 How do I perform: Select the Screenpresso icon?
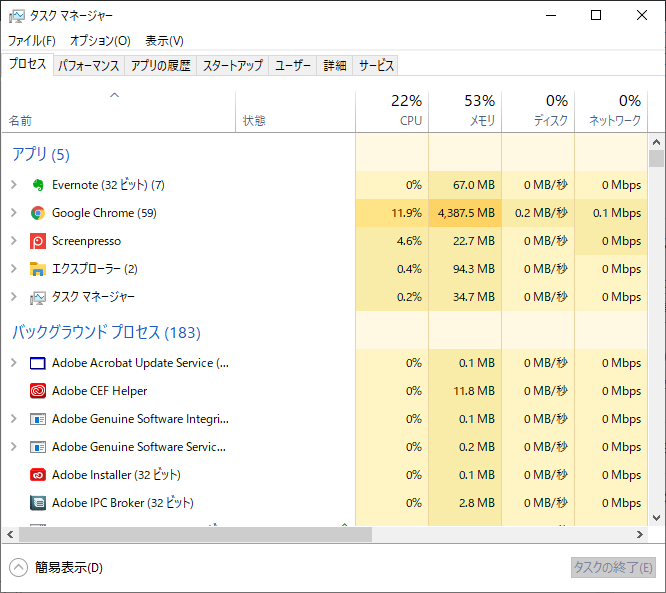tap(38, 241)
